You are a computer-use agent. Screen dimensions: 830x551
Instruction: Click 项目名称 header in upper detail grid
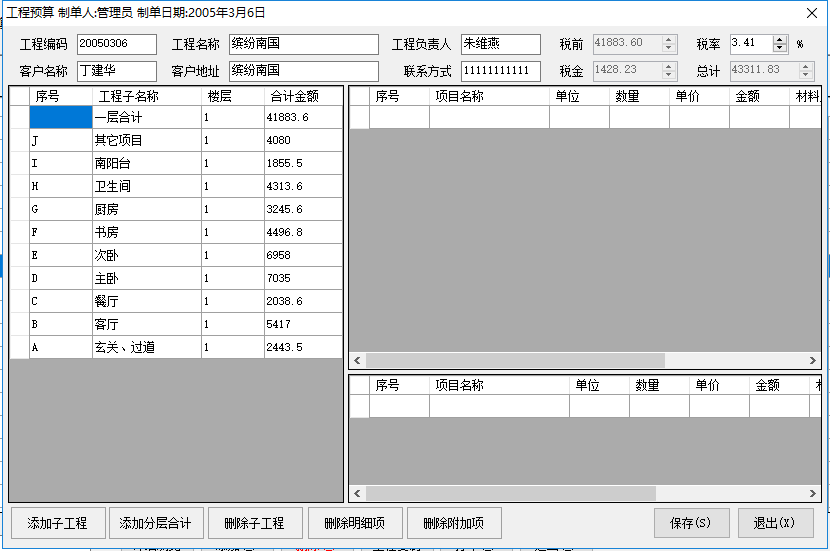click(x=489, y=96)
